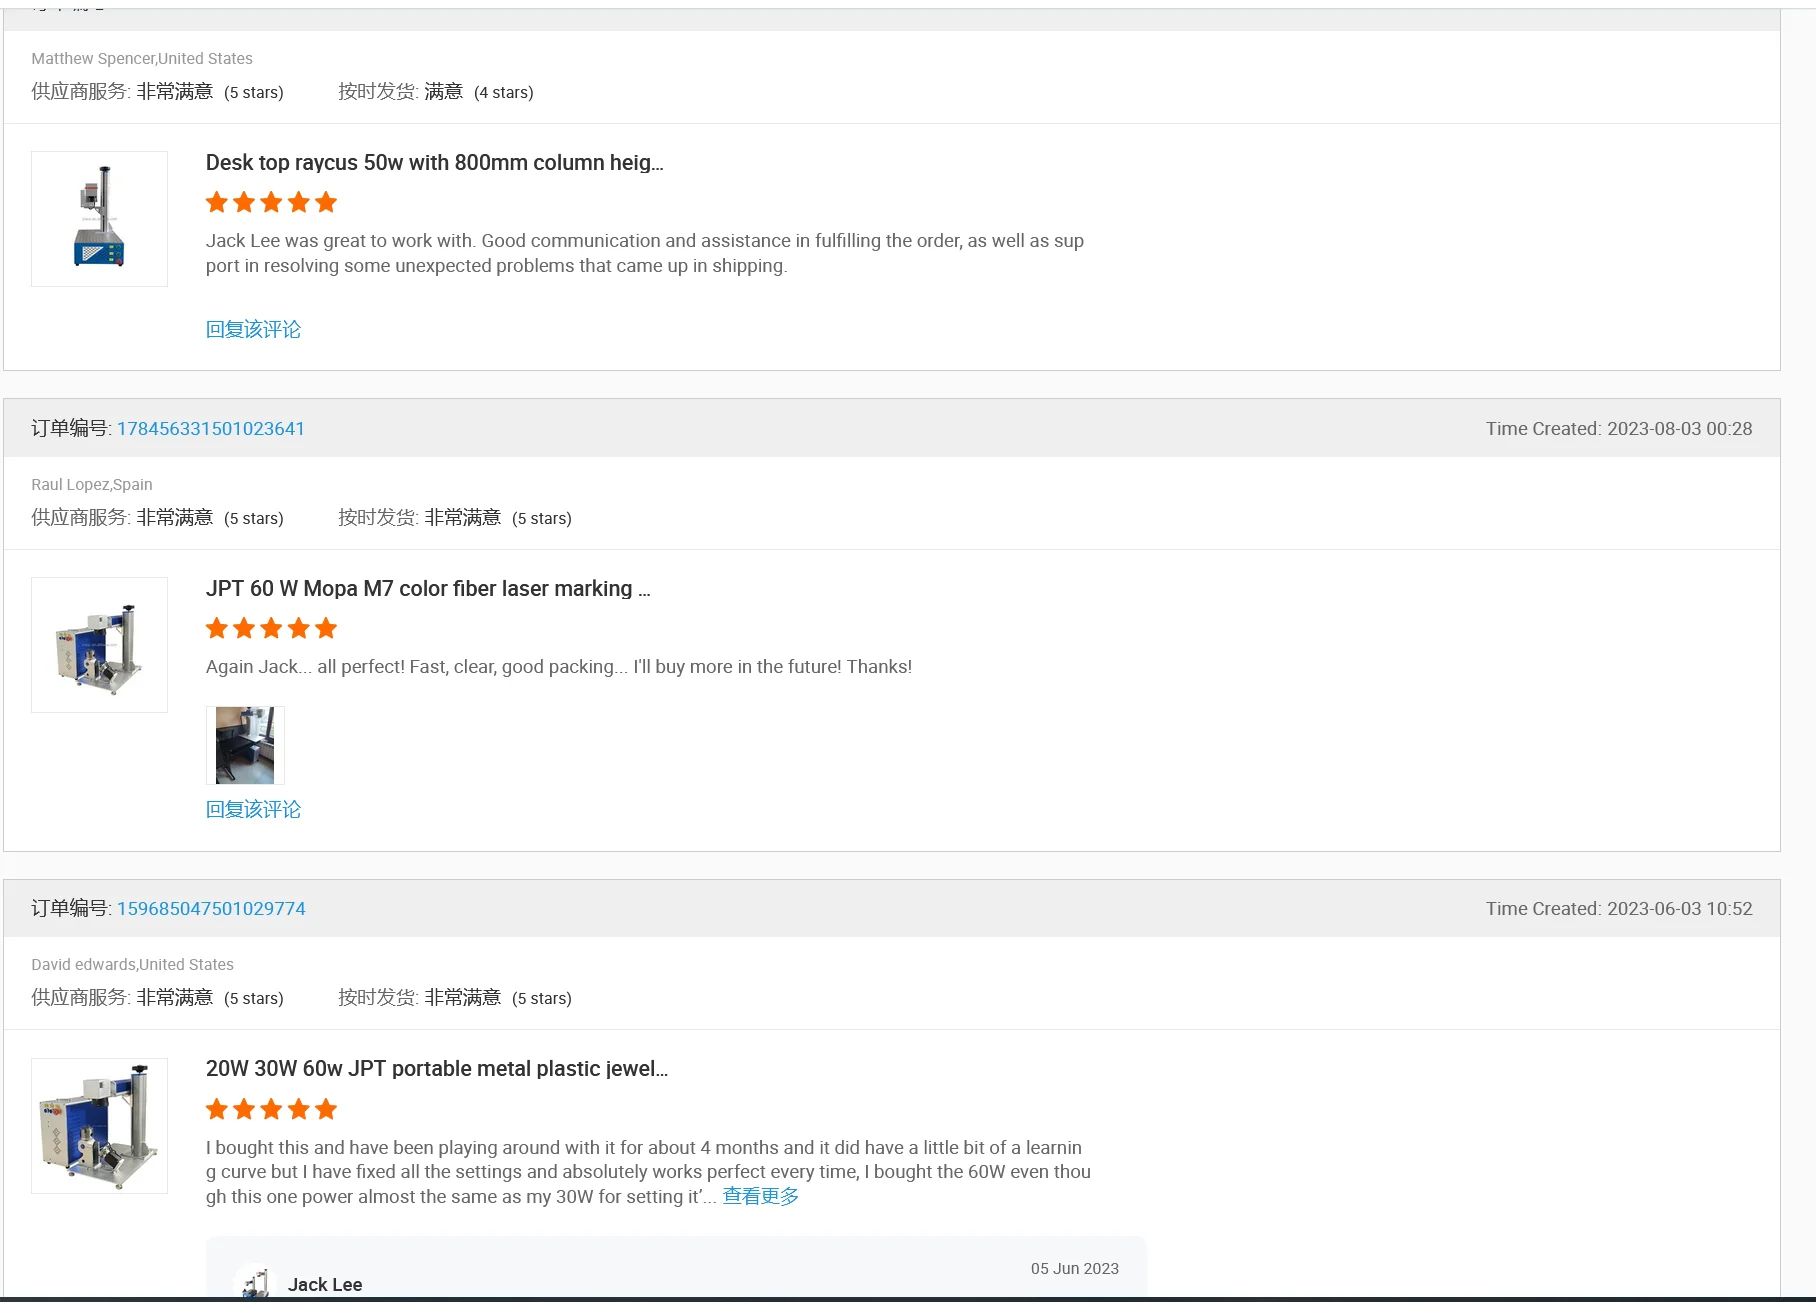The width and height of the screenshot is (1816, 1302).
Task: Open the JPT 60 W Mopa M7 title
Action: coord(427,589)
